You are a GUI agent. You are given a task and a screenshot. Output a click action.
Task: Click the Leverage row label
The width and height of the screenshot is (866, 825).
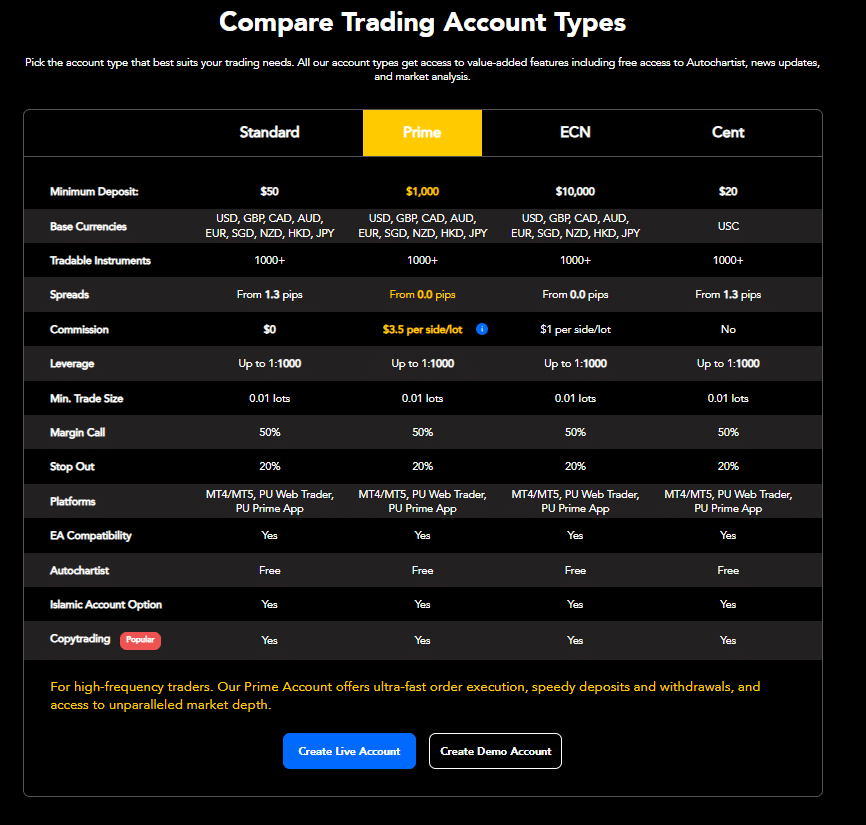tap(72, 364)
